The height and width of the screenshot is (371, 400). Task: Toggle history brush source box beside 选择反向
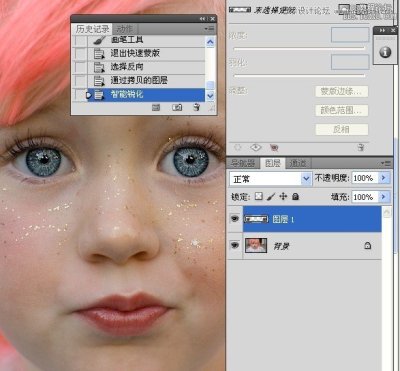(x=80, y=67)
